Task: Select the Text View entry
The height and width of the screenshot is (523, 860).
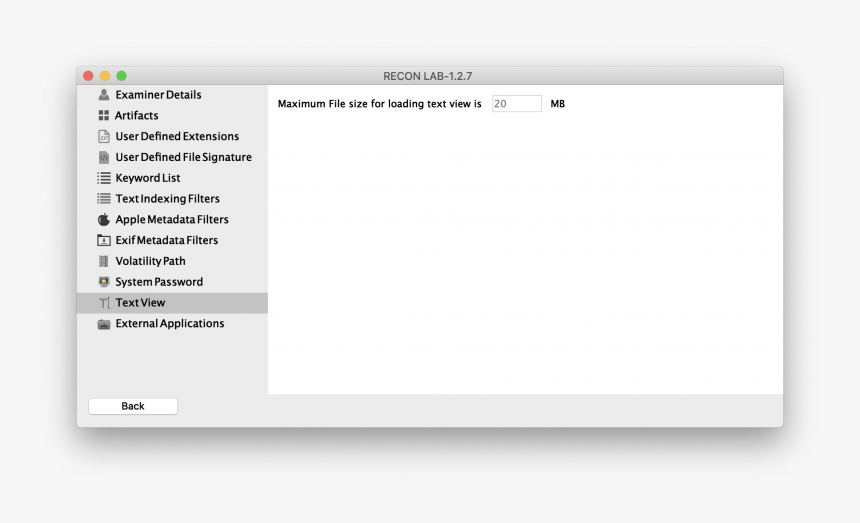Action: click(172, 303)
